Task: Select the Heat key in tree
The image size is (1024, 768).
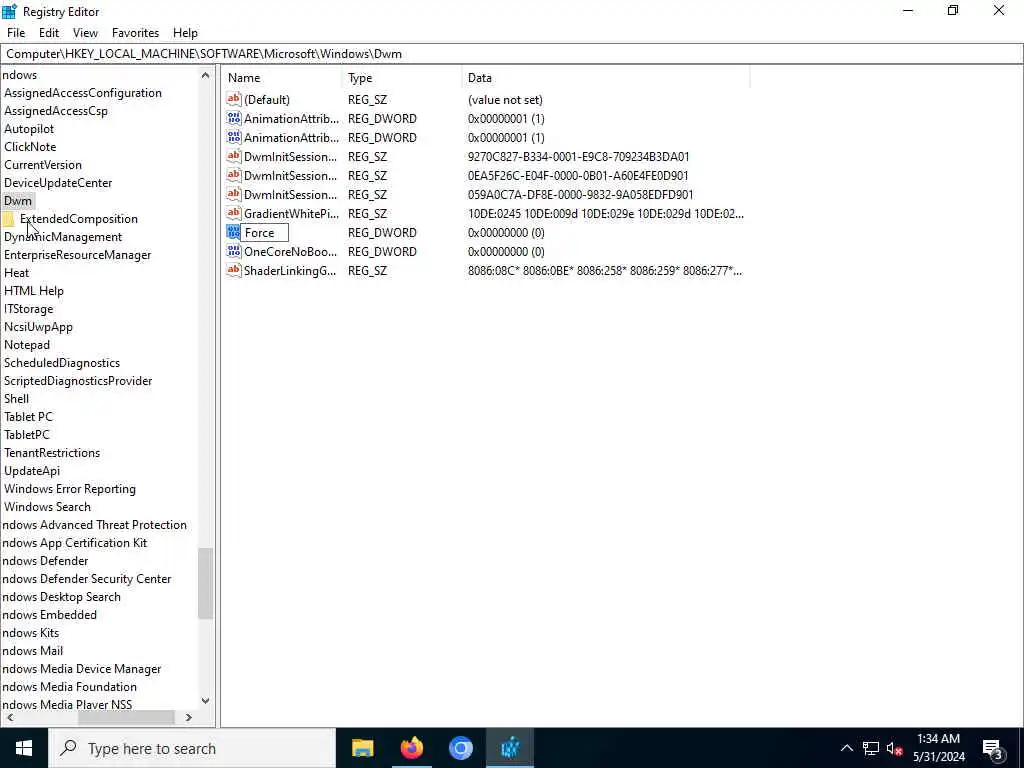Action: 16,273
